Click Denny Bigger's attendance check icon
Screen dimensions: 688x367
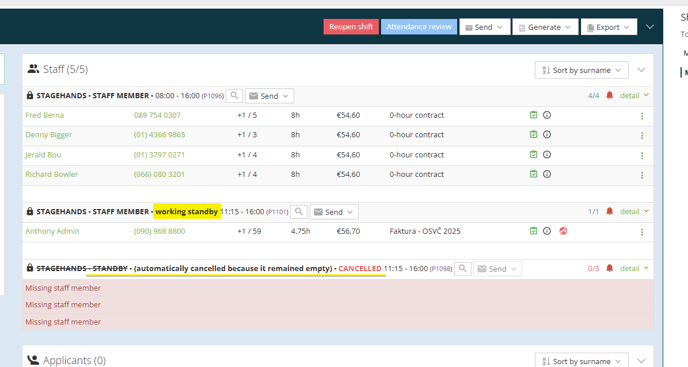(x=533, y=134)
